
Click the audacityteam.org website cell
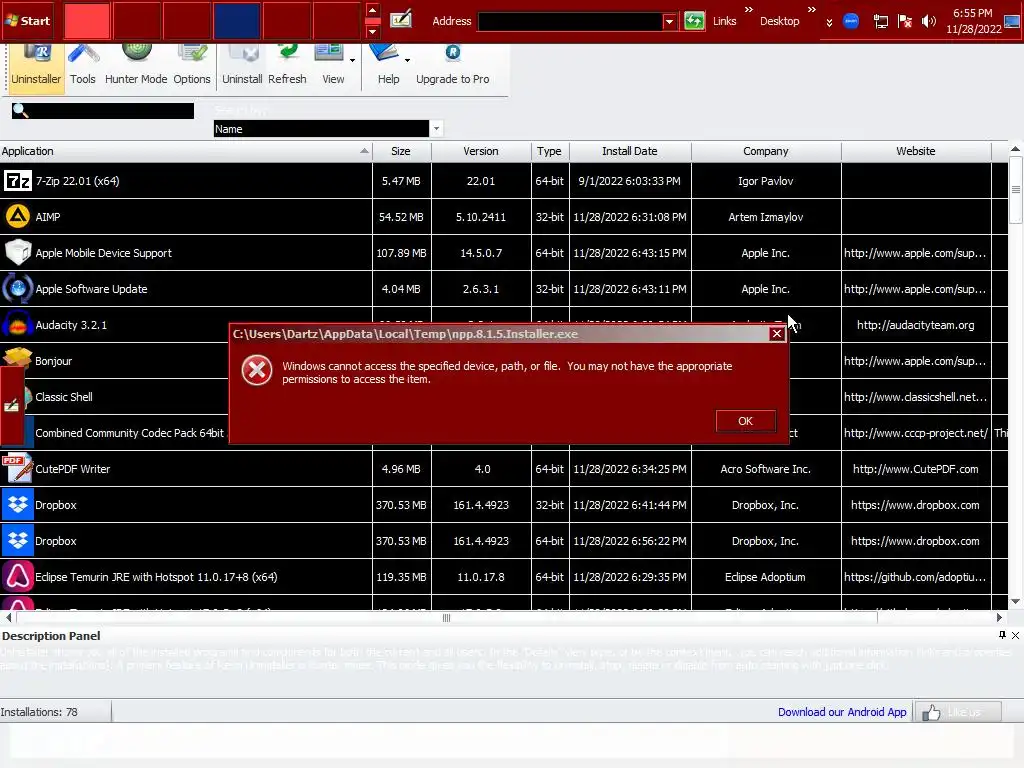pyautogui.click(x=916, y=325)
